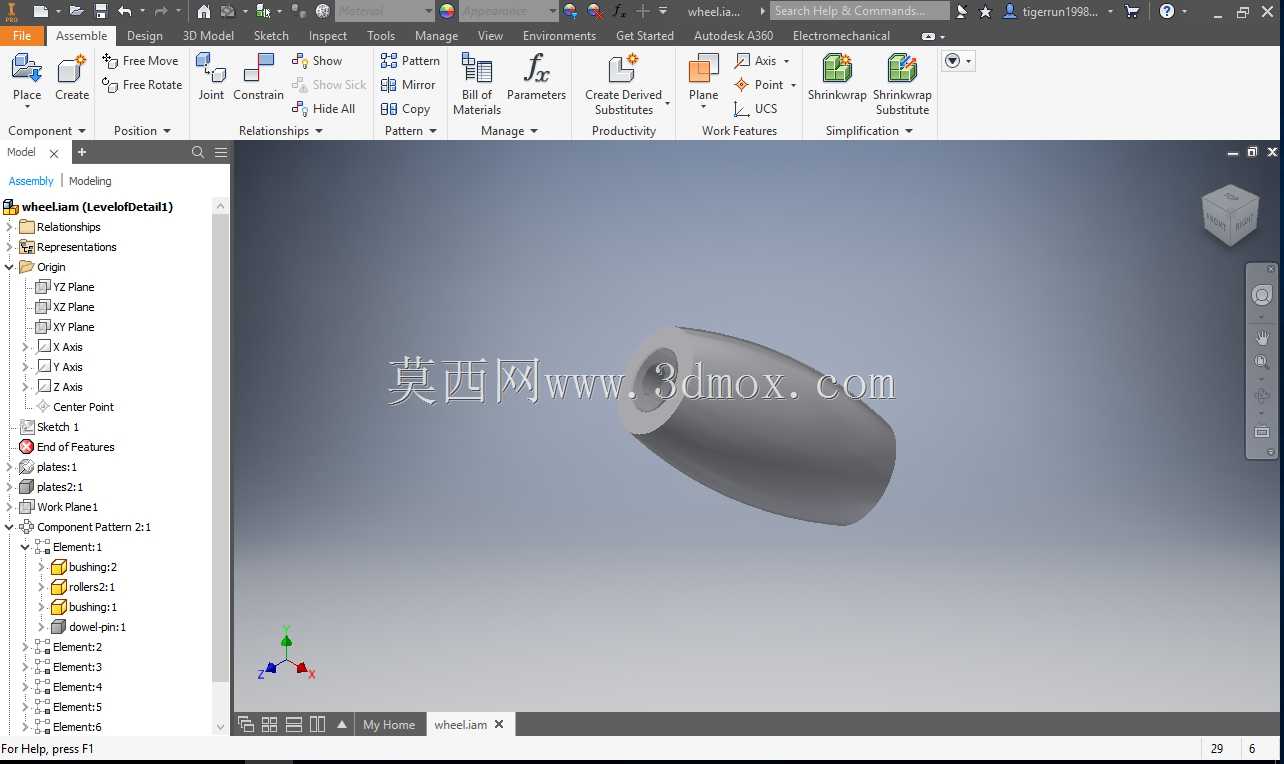Expand the plates:1 component
1284x764 pixels.
click(10, 467)
